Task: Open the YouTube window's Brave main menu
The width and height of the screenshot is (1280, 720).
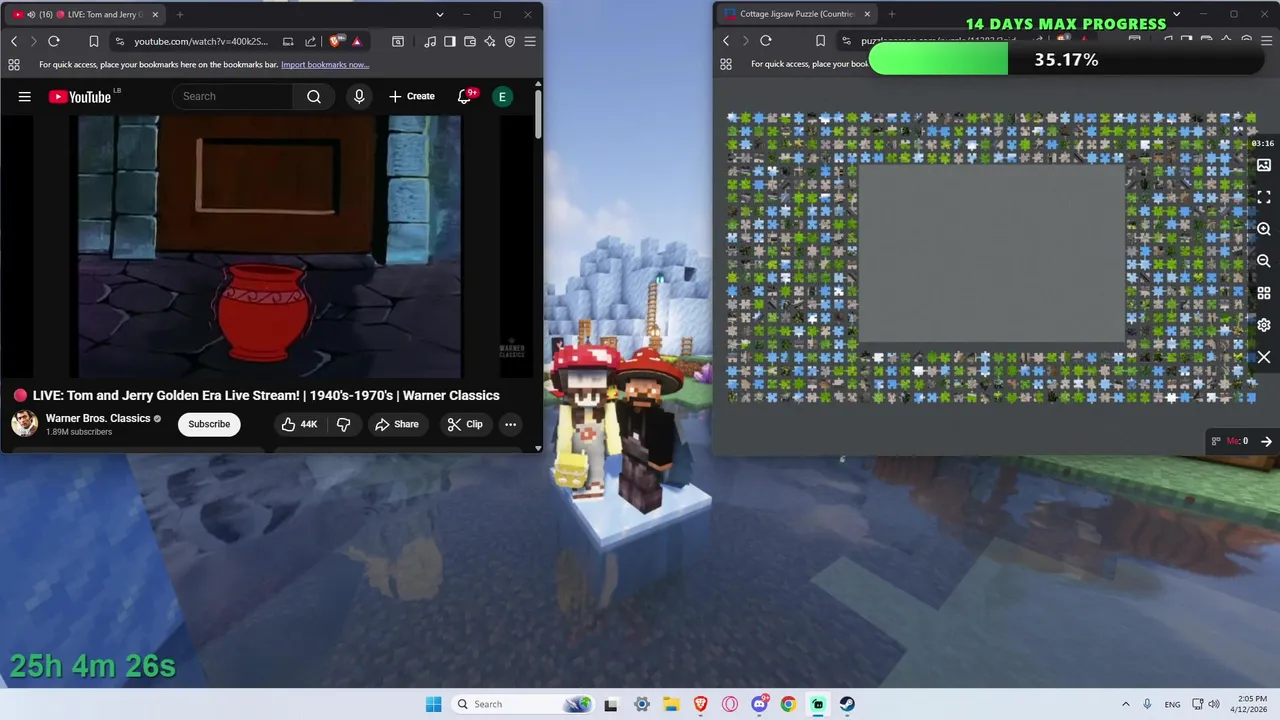Action: [530, 41]
